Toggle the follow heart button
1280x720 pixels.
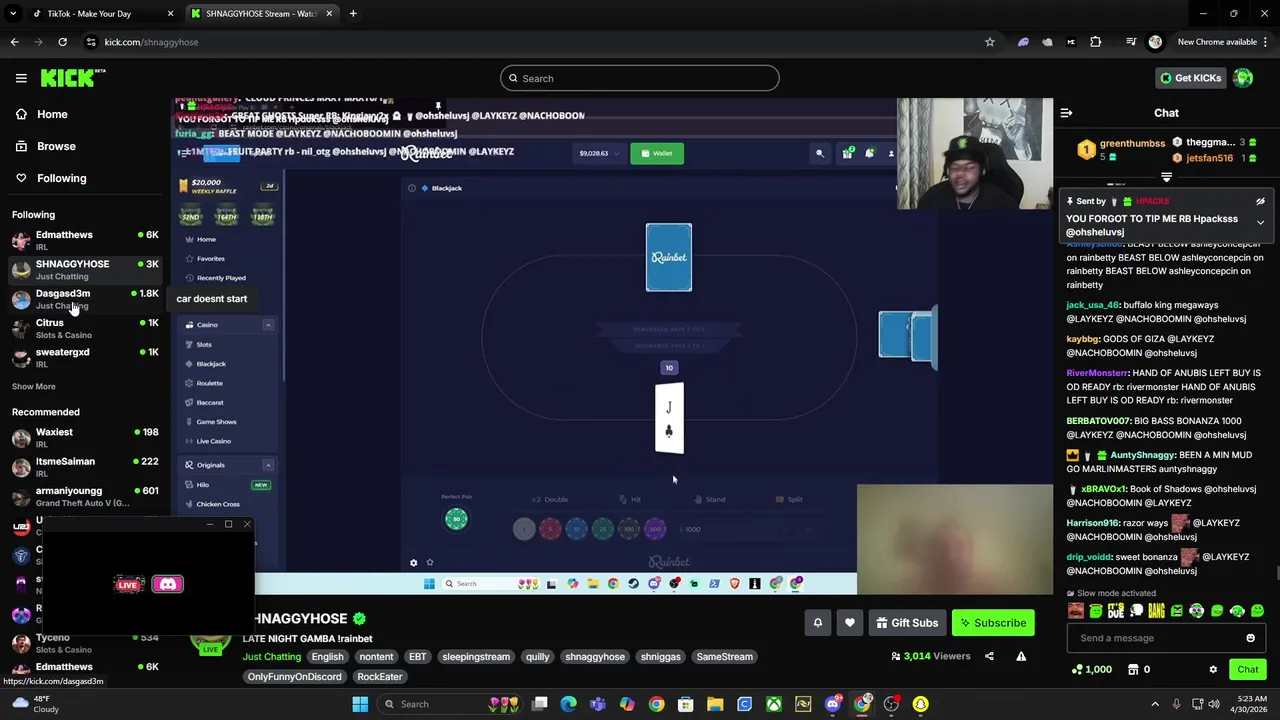[x=849, y=623]
